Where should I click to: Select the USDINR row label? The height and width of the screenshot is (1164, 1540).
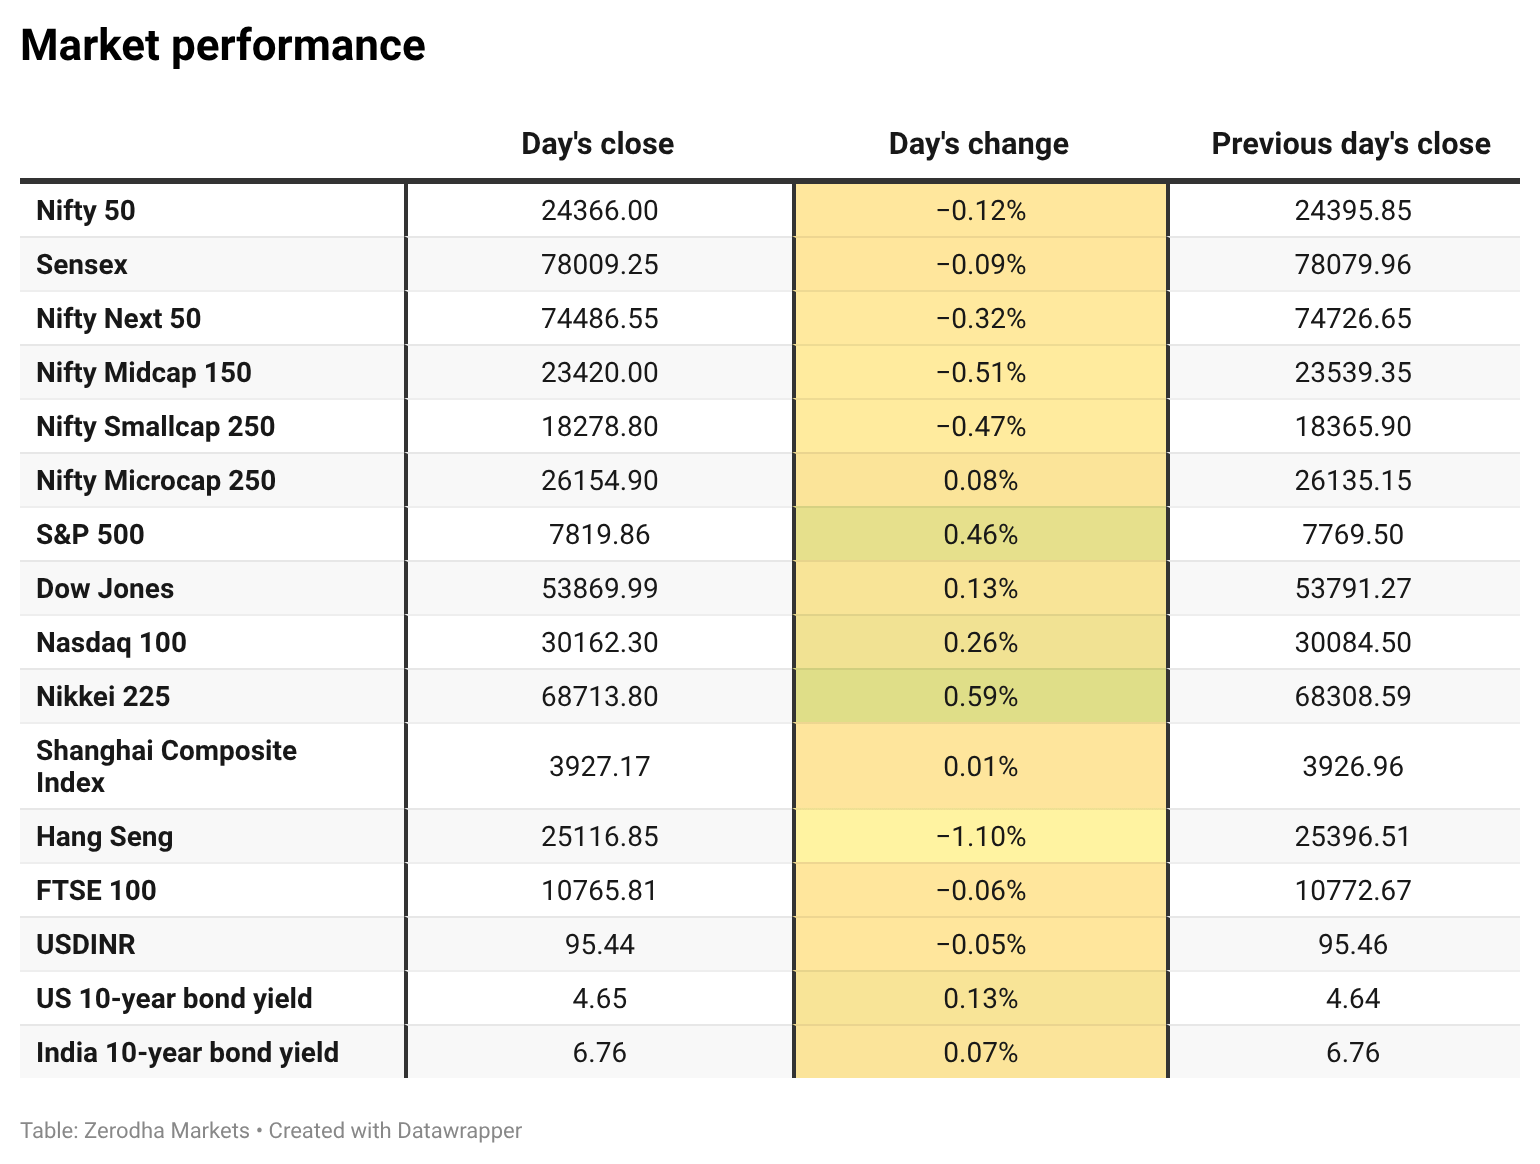pos(86,945)
